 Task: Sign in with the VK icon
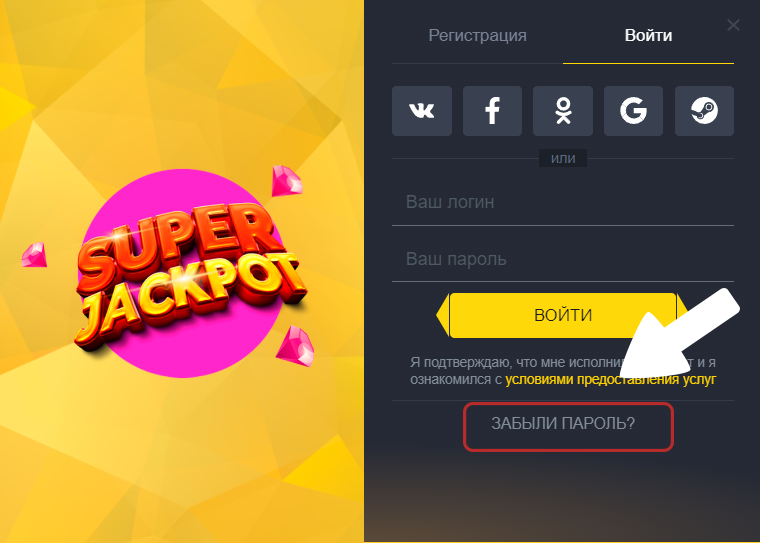422,111
